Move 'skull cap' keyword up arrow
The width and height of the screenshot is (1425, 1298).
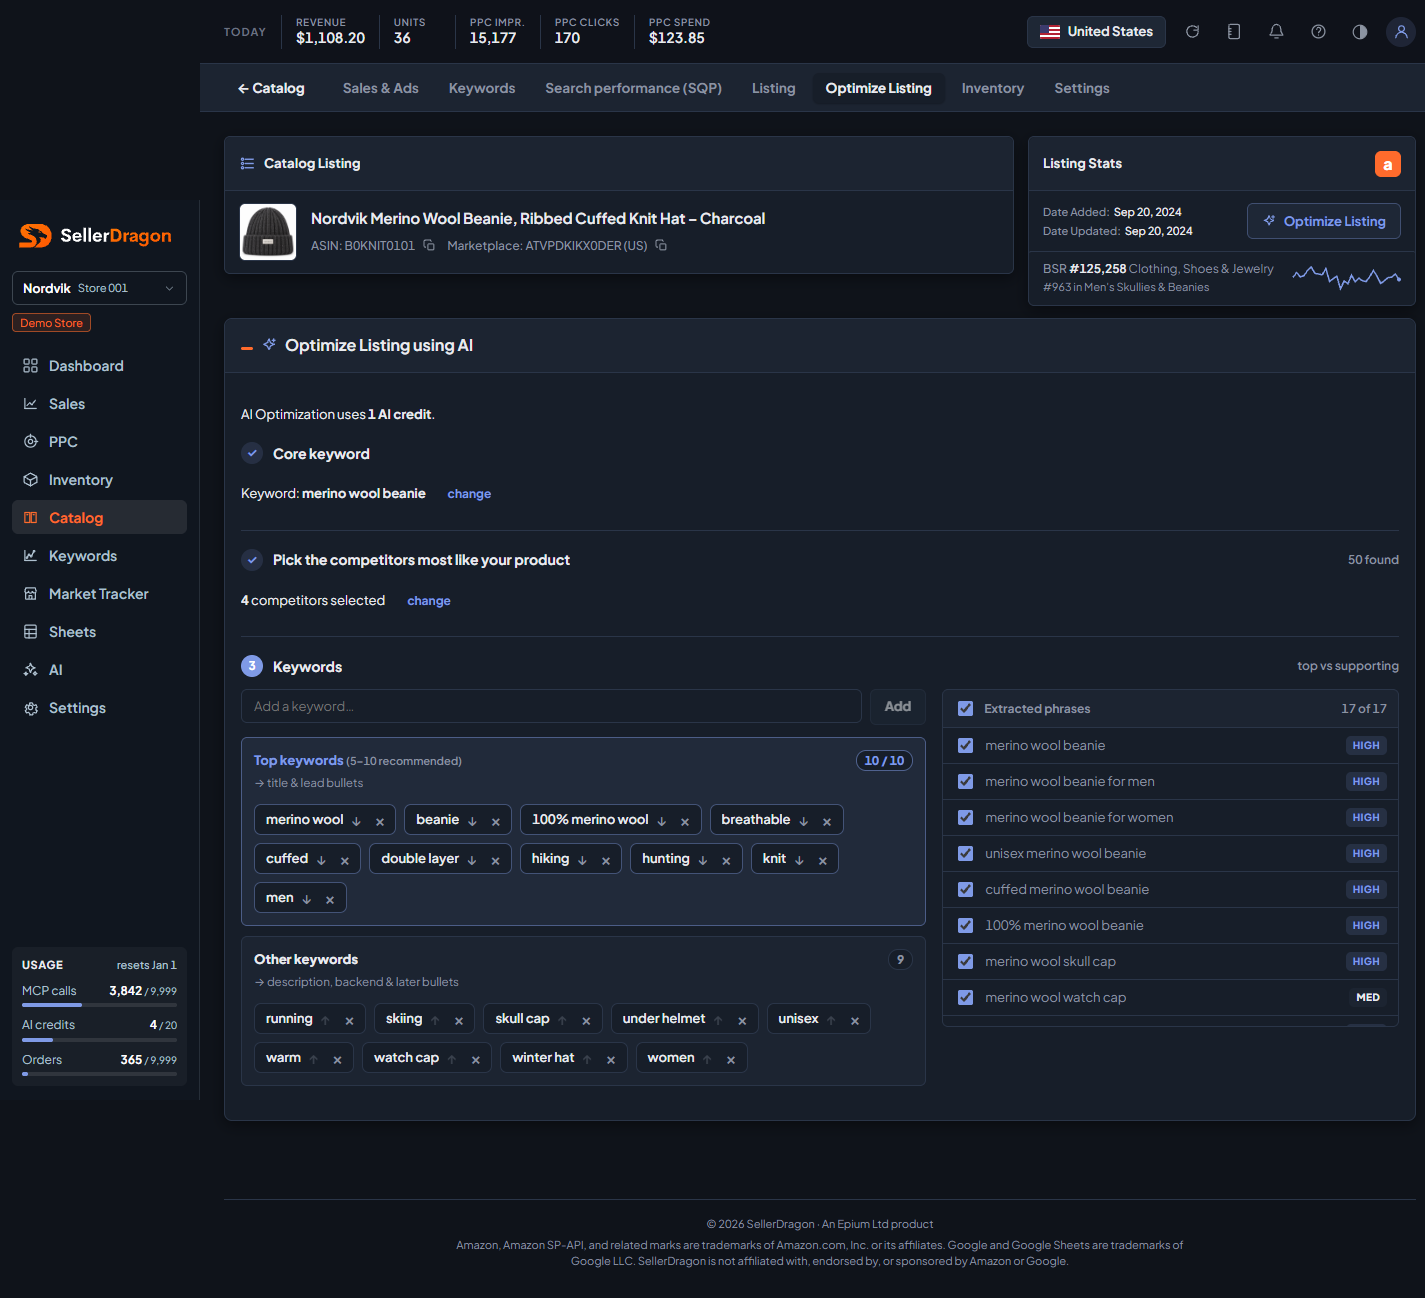click(563, 1020)
